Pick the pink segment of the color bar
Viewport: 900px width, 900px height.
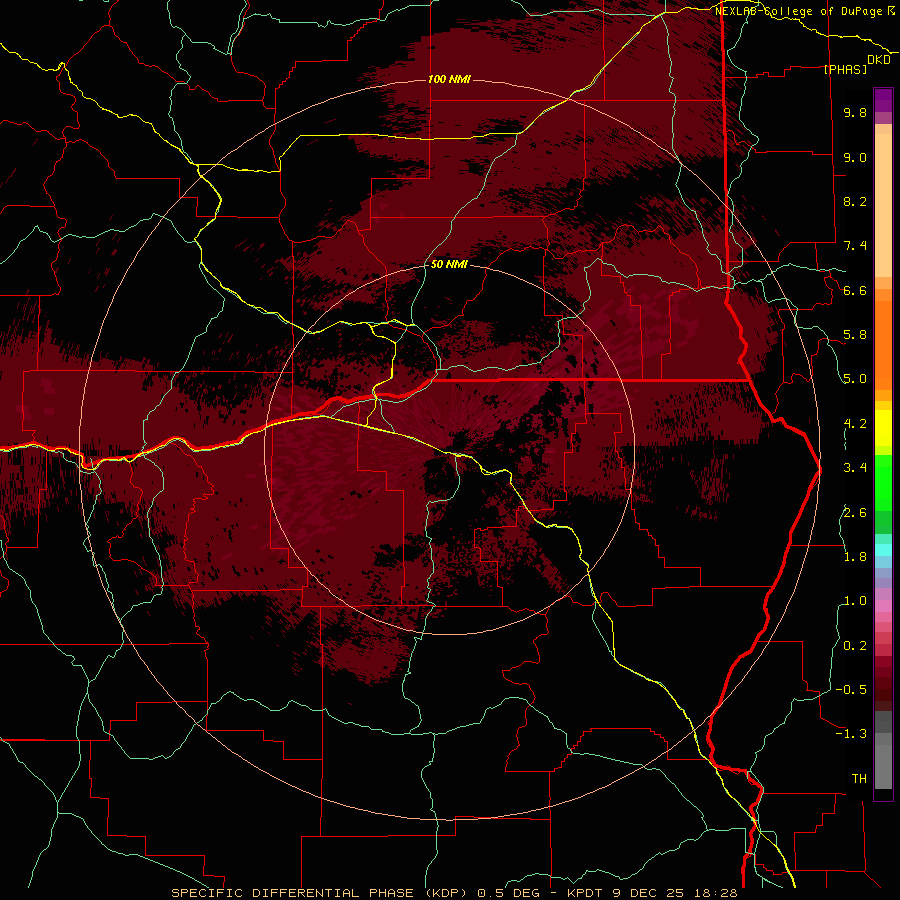tap(883, 606)
